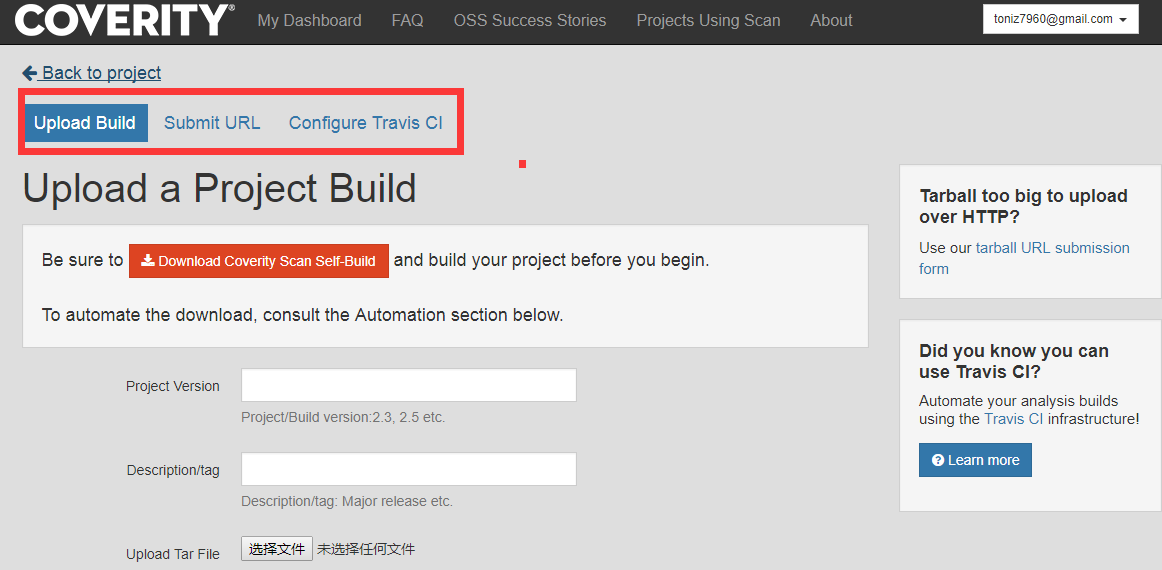This screenshot has height=570, width=1162.
Task: Click the Upload a Project Build heading
Action: (x=219, y=188)
